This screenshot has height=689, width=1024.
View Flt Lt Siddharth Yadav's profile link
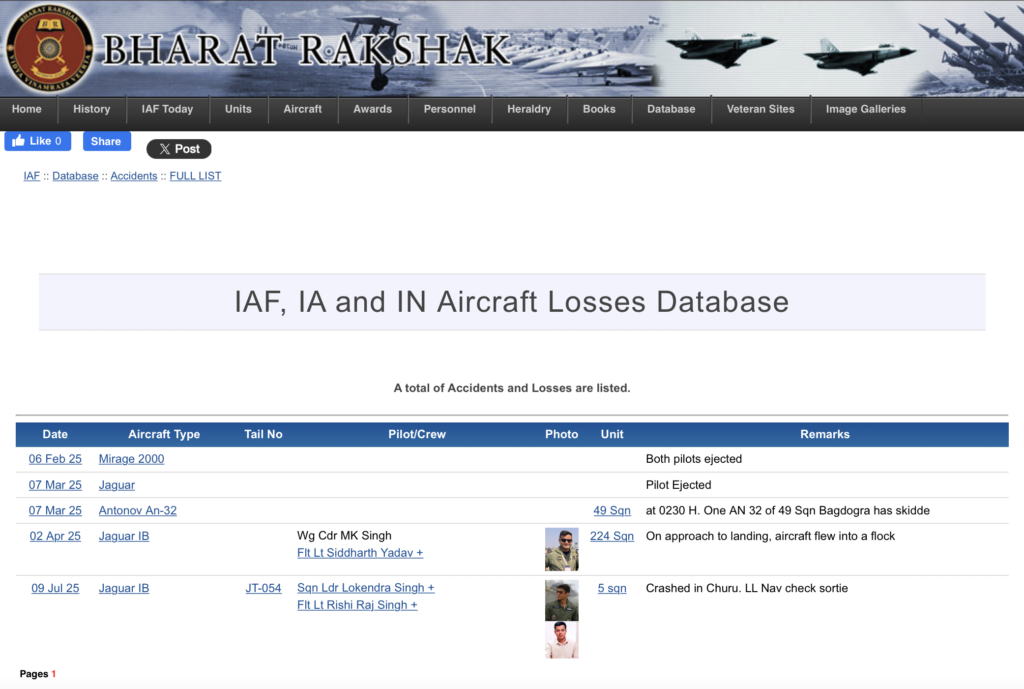360,553
